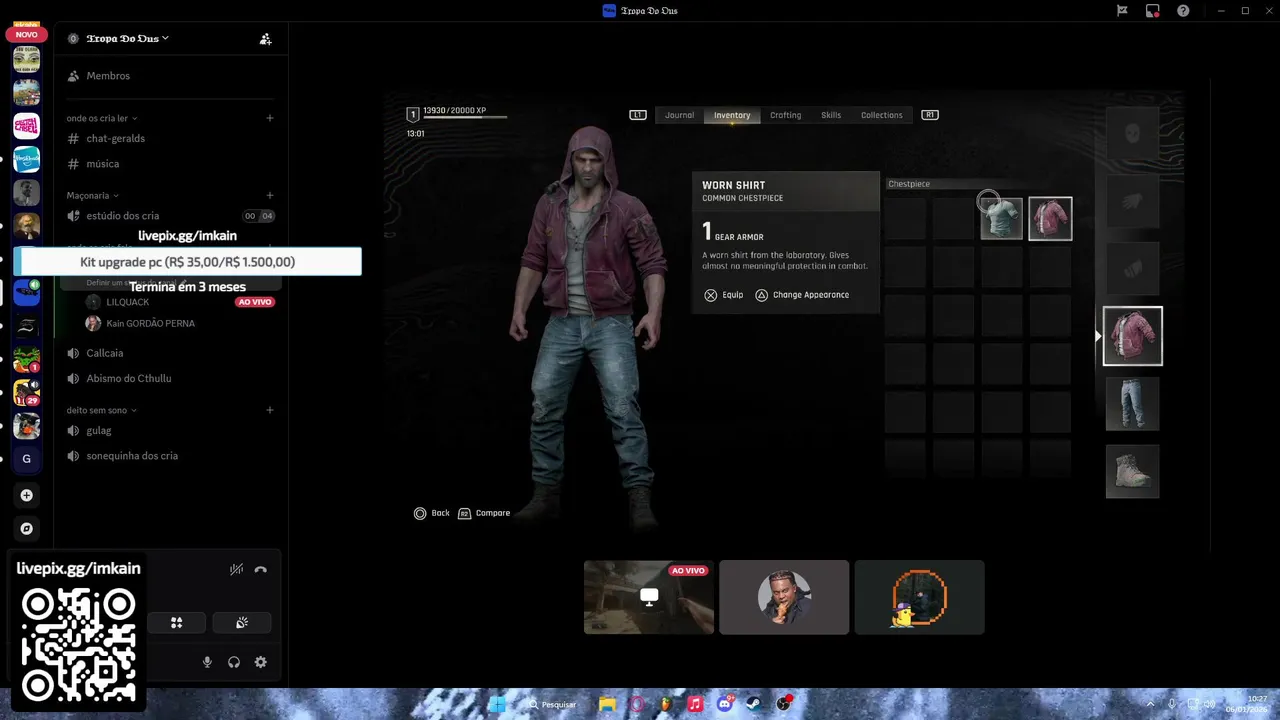Toggle microphone mute
Screen dimensions: 1280x720
[x=208, y=662]
